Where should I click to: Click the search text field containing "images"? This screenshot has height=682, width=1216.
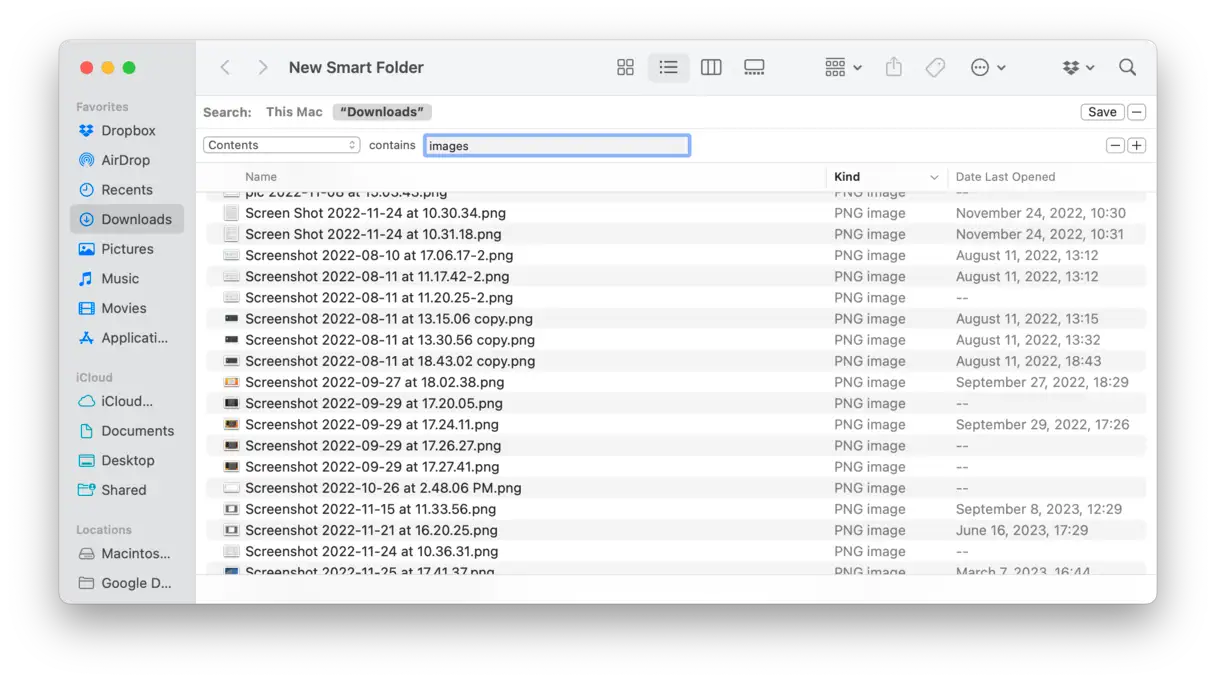pos(556,146)
